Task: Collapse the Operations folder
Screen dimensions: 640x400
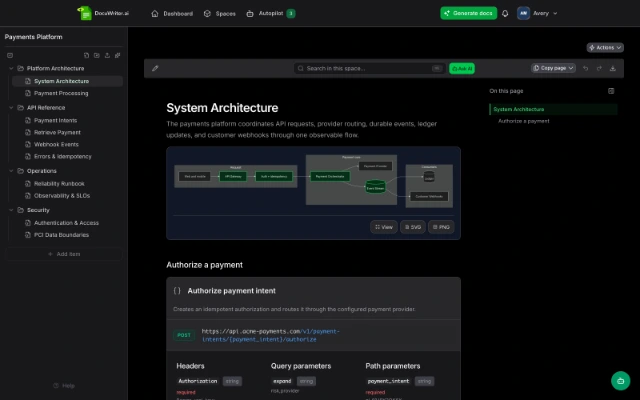Action: 11,171
